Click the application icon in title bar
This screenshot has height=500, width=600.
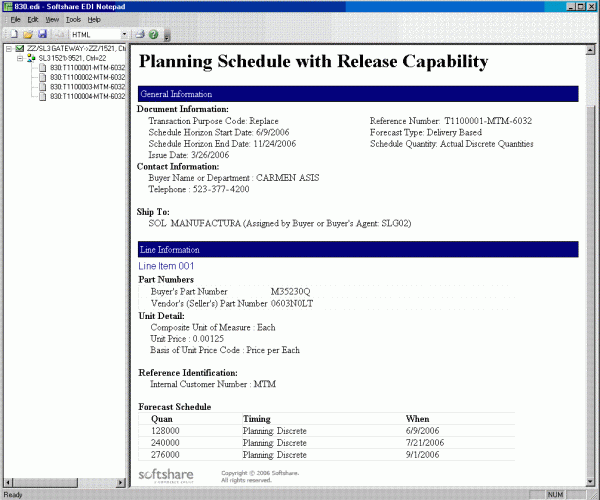pos(7,7)
